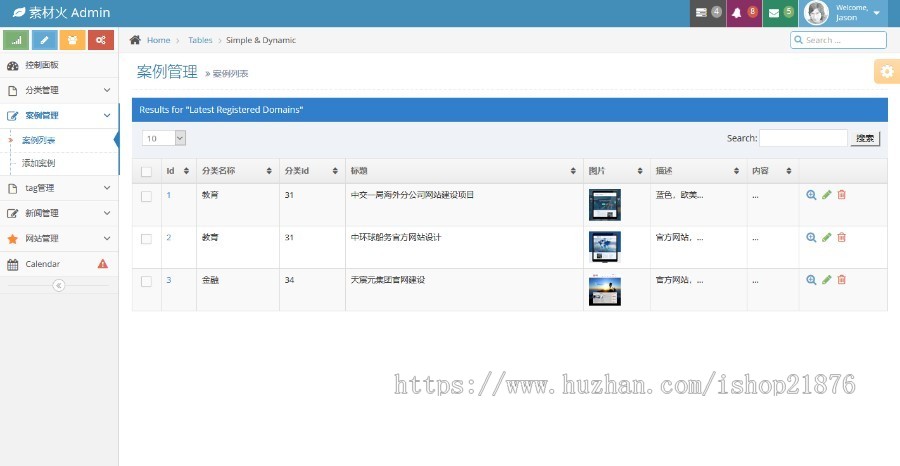Open Calendar in the sidebar

[x=59, y=263]
